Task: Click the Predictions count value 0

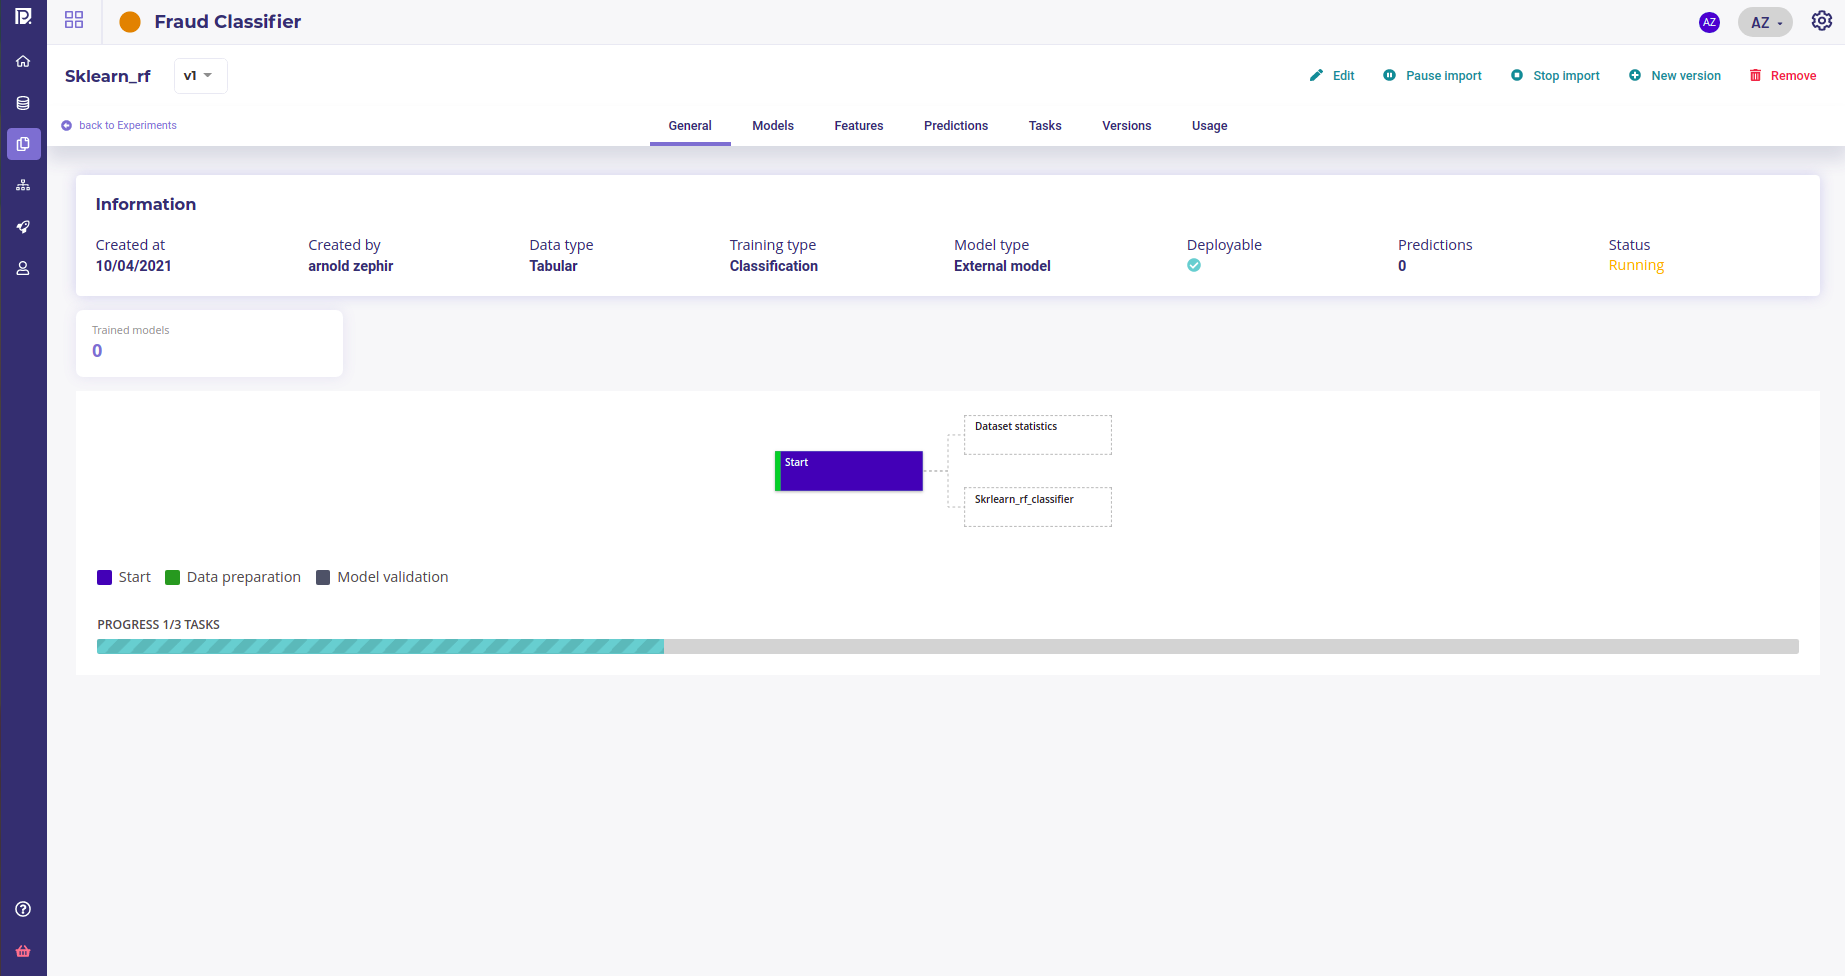Action: click(x=1402, y=266)
